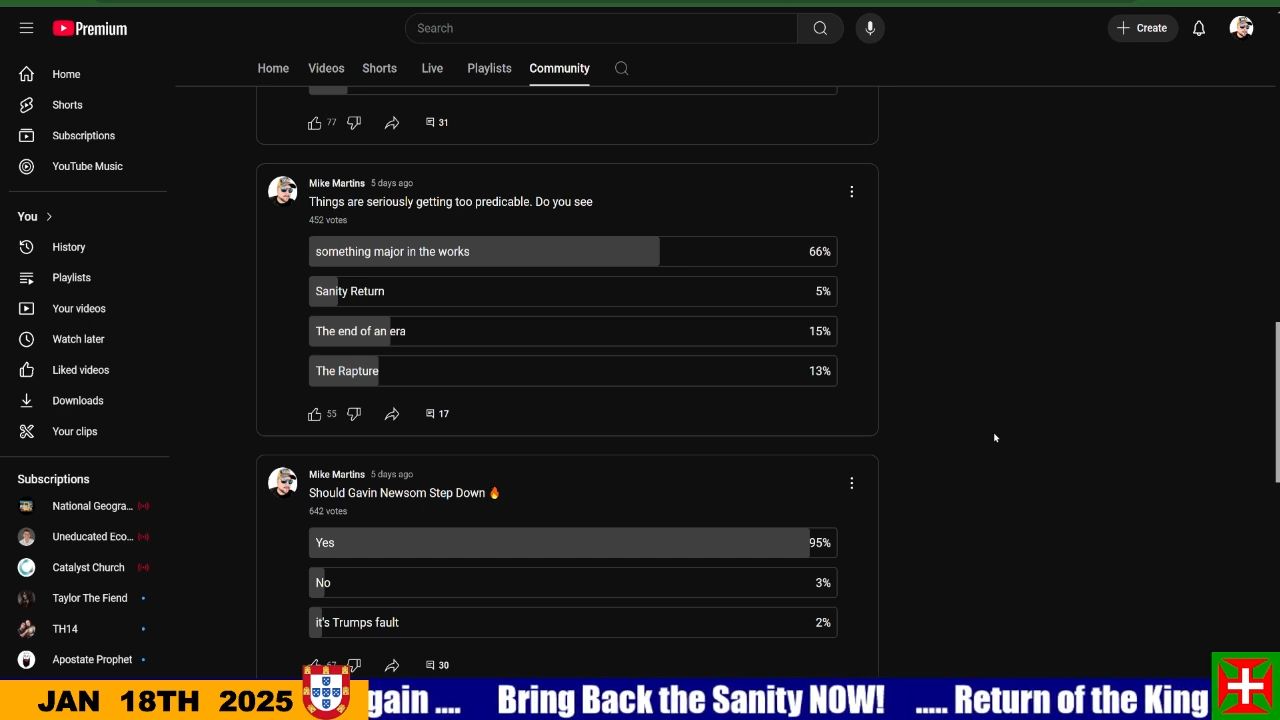Click the search magnifier button in top bar
The height and width of the screenshot is (720, 1280).
(x=820, y=28)
